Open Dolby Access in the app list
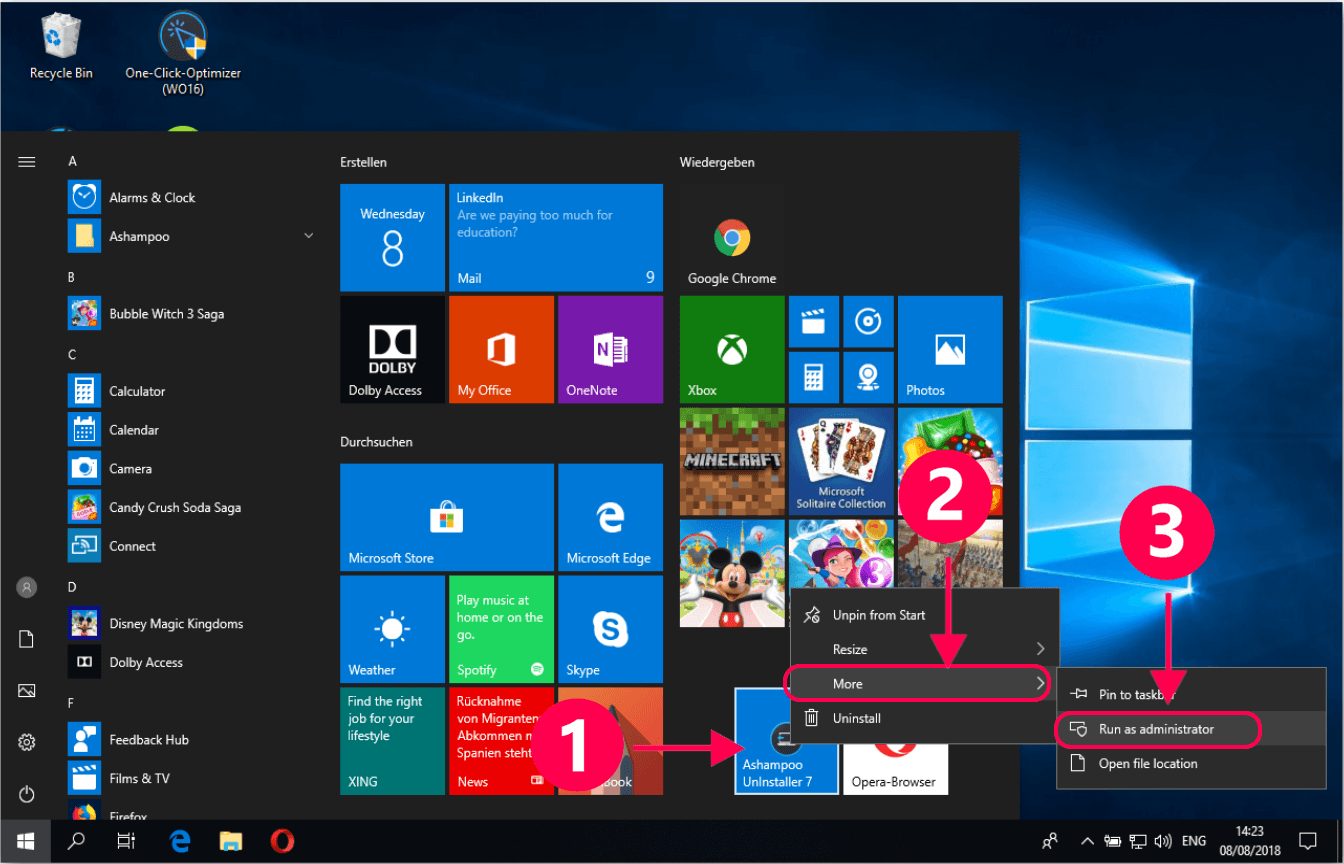 pos(192,662)
